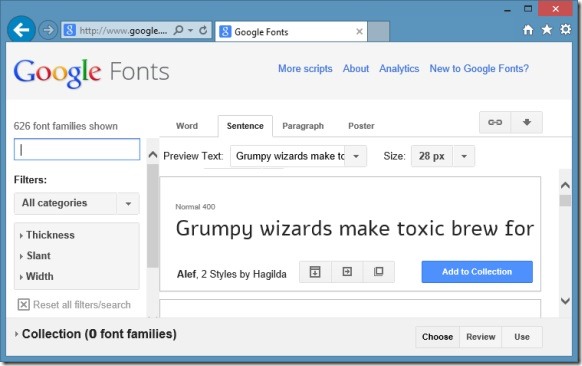Click the download collection arrow icon
Viewport: 582px width, 366px height.
coord(527,122)
